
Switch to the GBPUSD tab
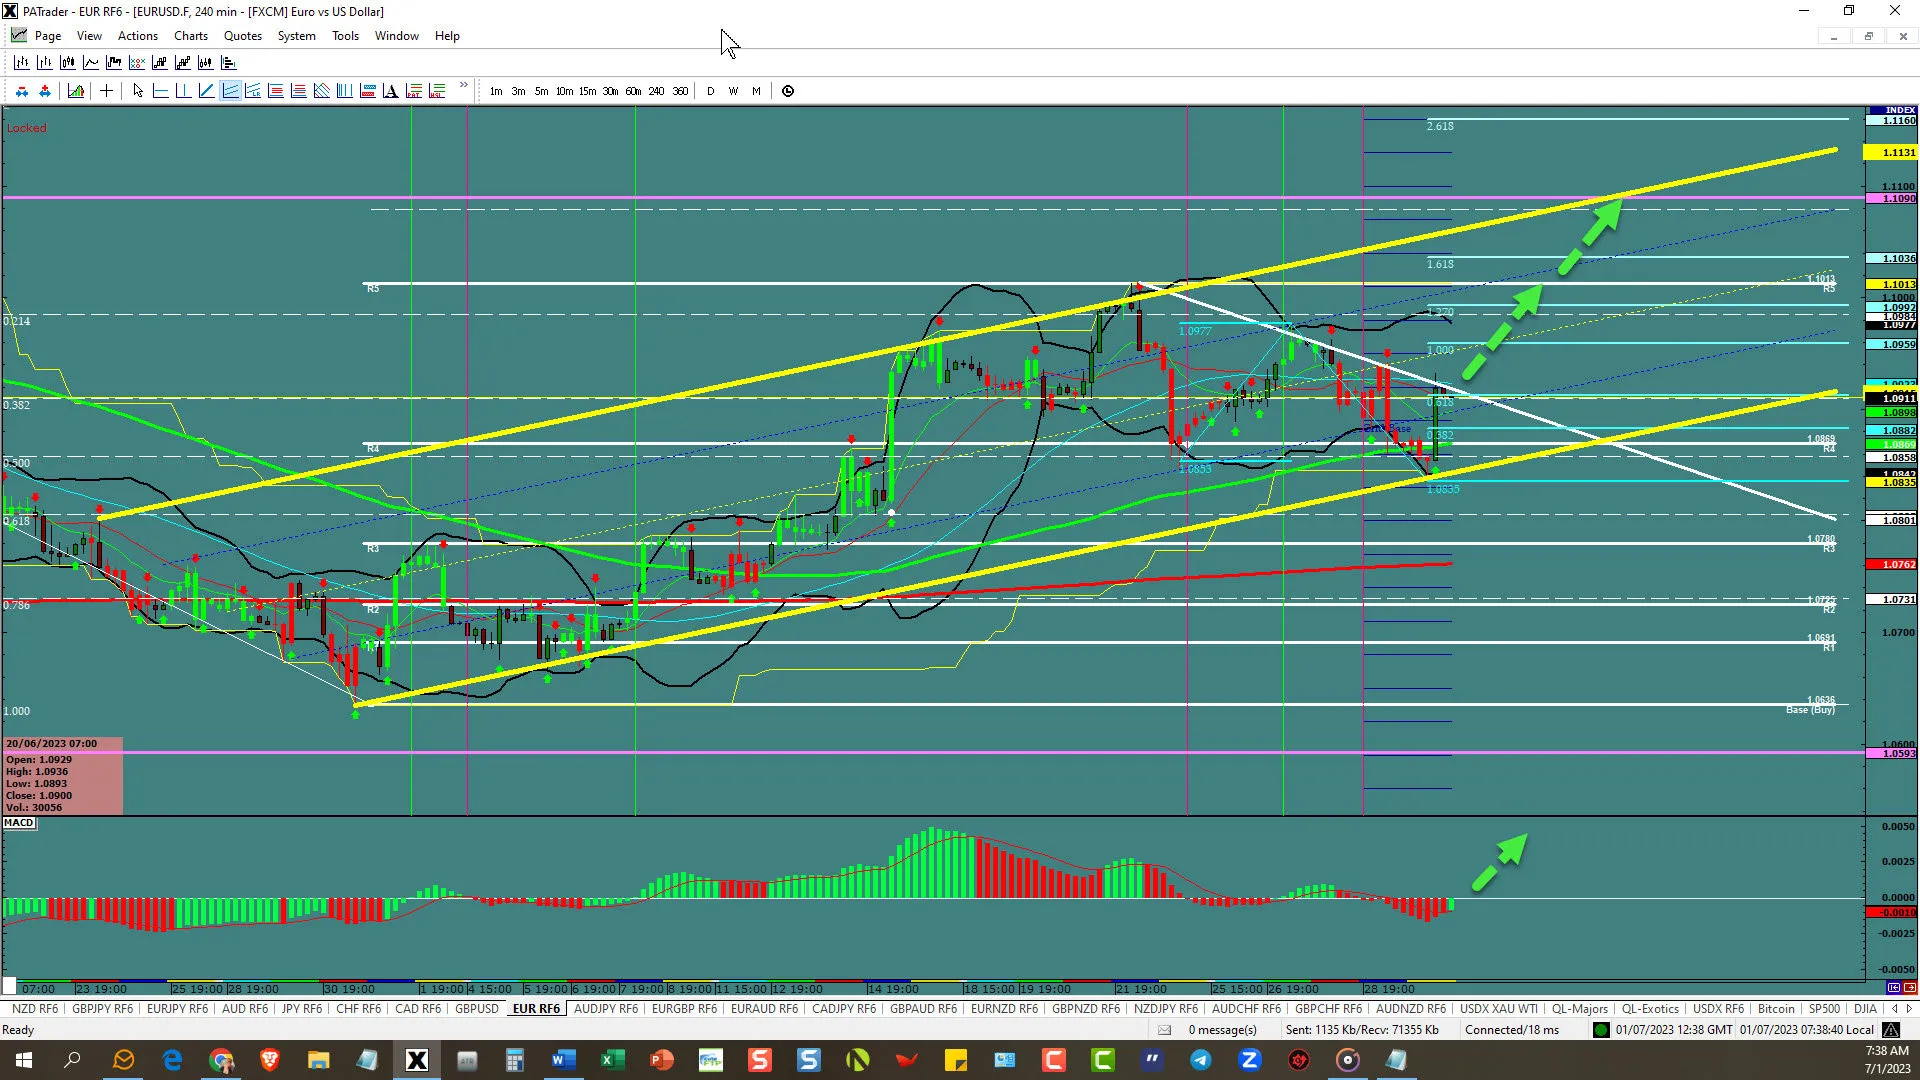pyautogui.click(x=477, y=1009)
